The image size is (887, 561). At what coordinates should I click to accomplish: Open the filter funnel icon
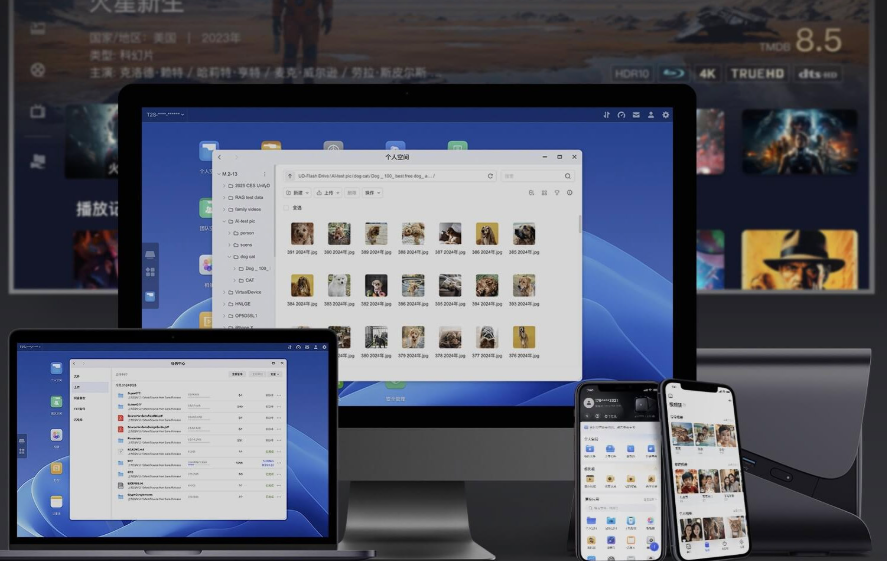(x=557, y=193)
